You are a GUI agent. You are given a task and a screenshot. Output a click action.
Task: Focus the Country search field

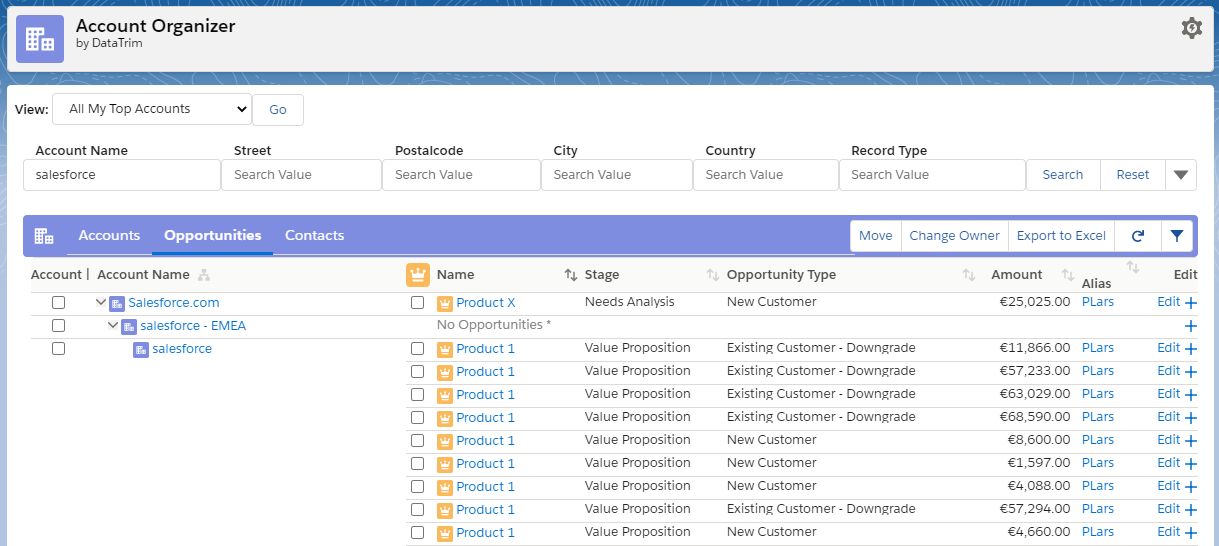tap(766, 174)
